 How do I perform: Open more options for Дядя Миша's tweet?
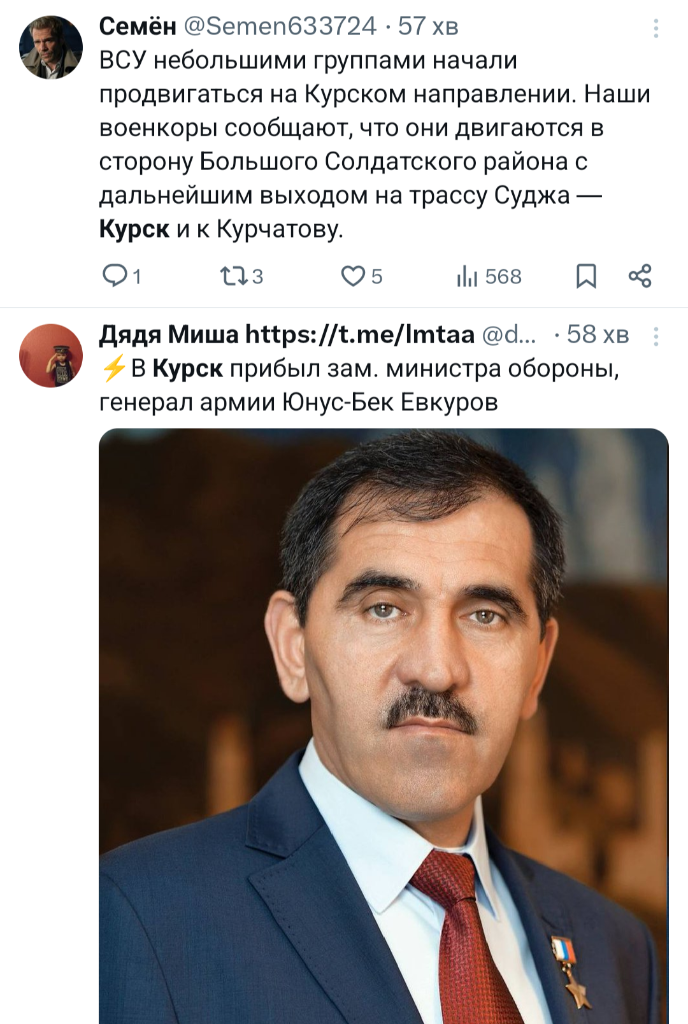click(x=655, y=336)
